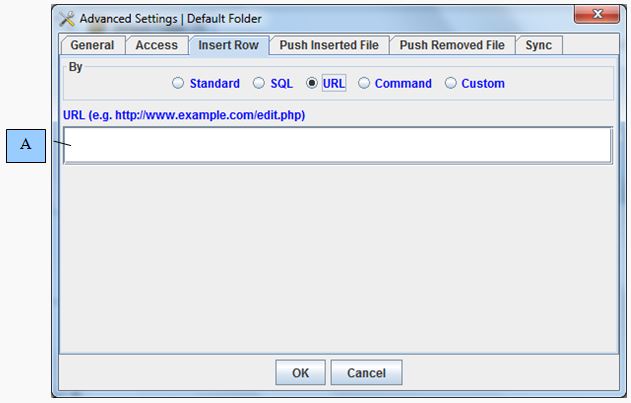Close the Advanced Settings dialog
The height and width of the screenshot is (403, 631).
pos(598,15)
